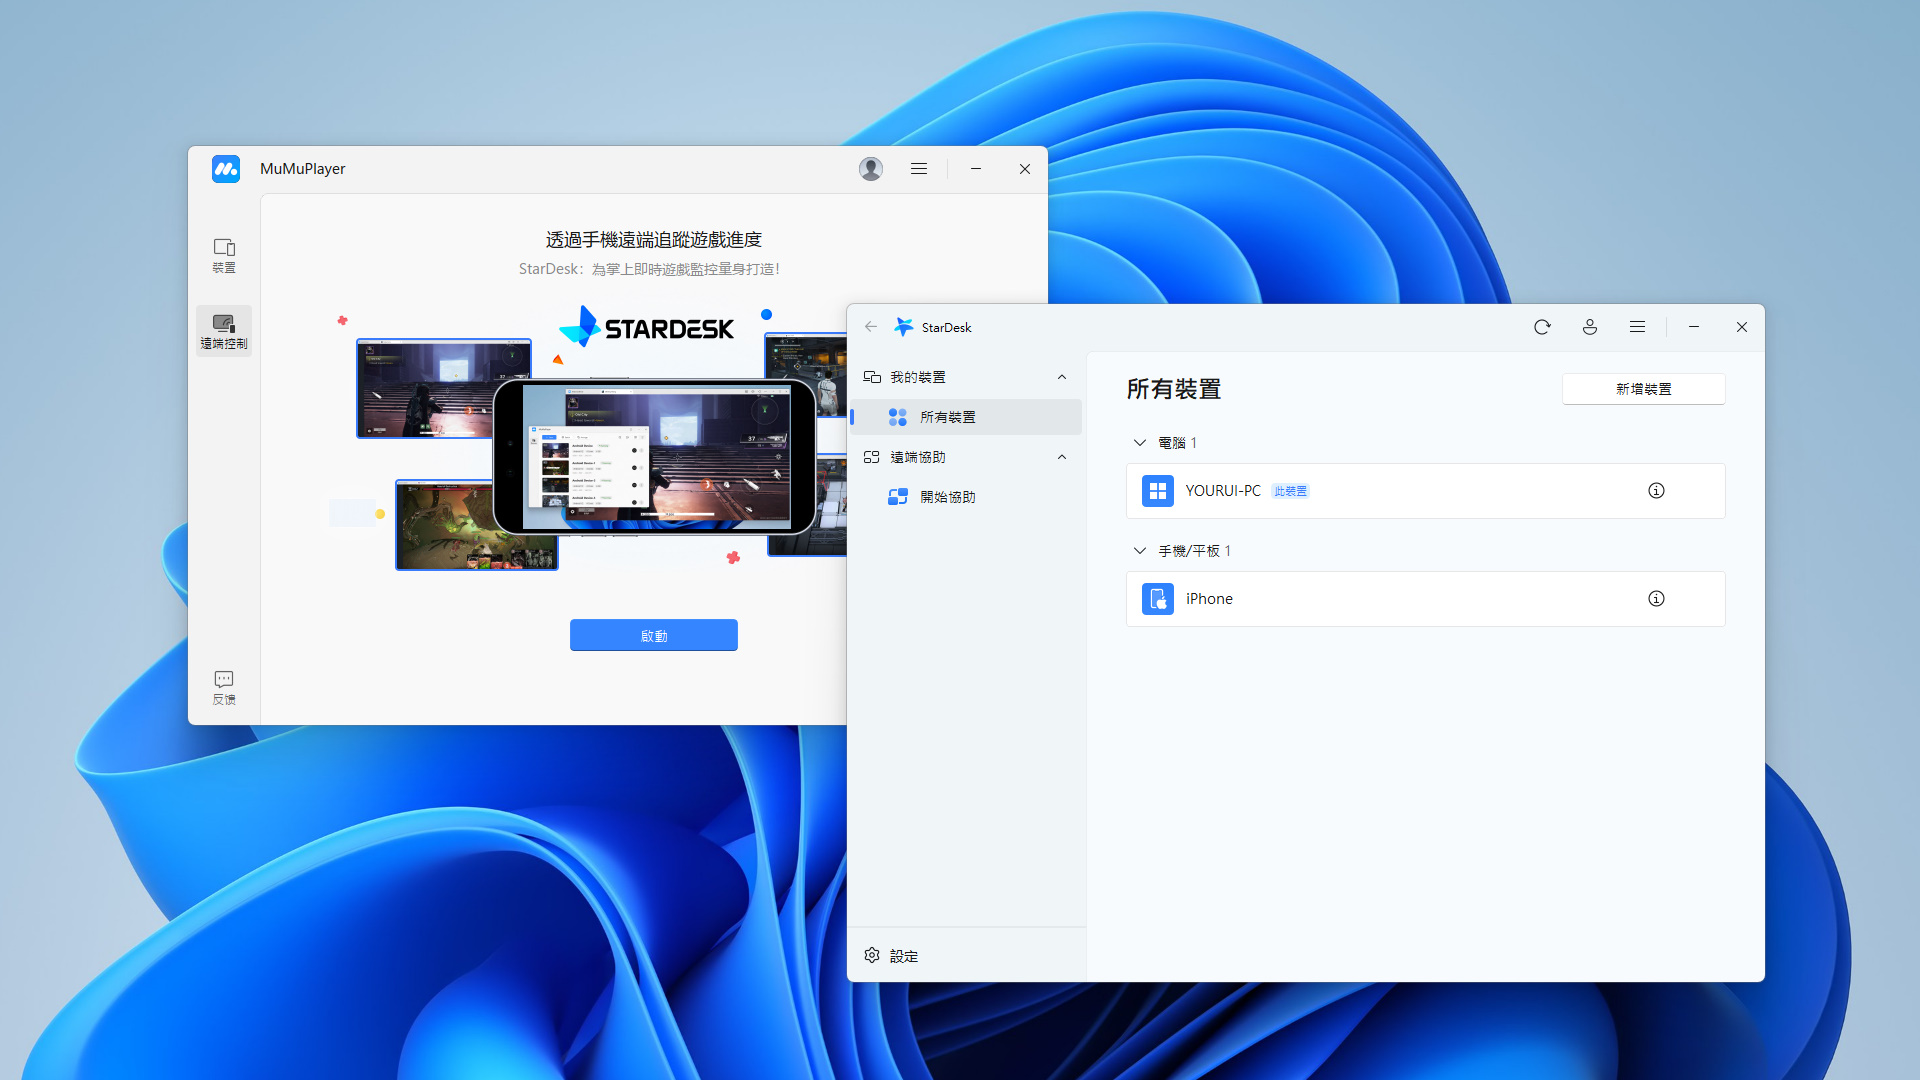Go back with the StarDesk arrow
The height and width of the screenshot is (1080, 1920).
coord(871,327)
